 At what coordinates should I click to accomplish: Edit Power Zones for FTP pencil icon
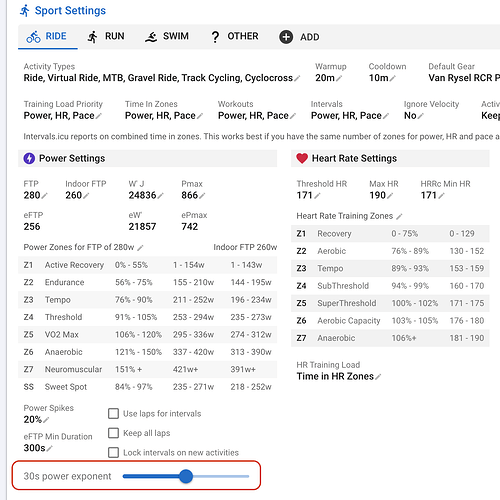[x=140, y=248]
